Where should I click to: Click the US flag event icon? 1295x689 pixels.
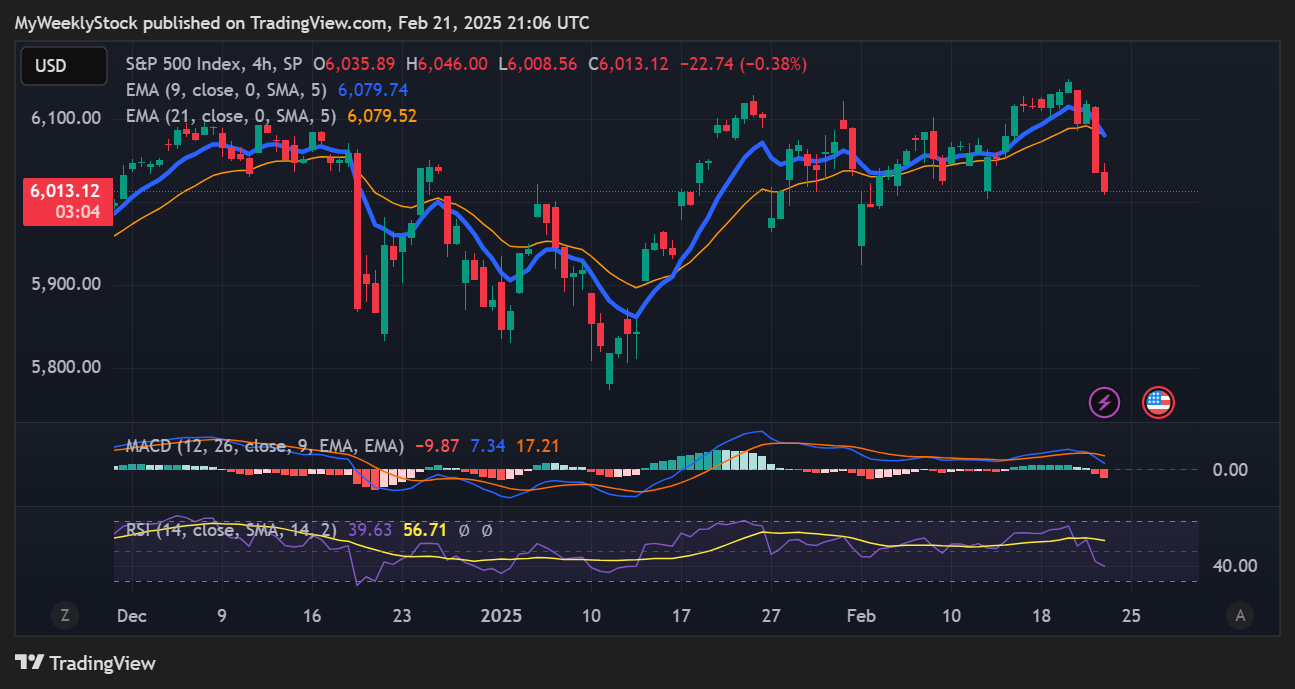coord(1158,402)
